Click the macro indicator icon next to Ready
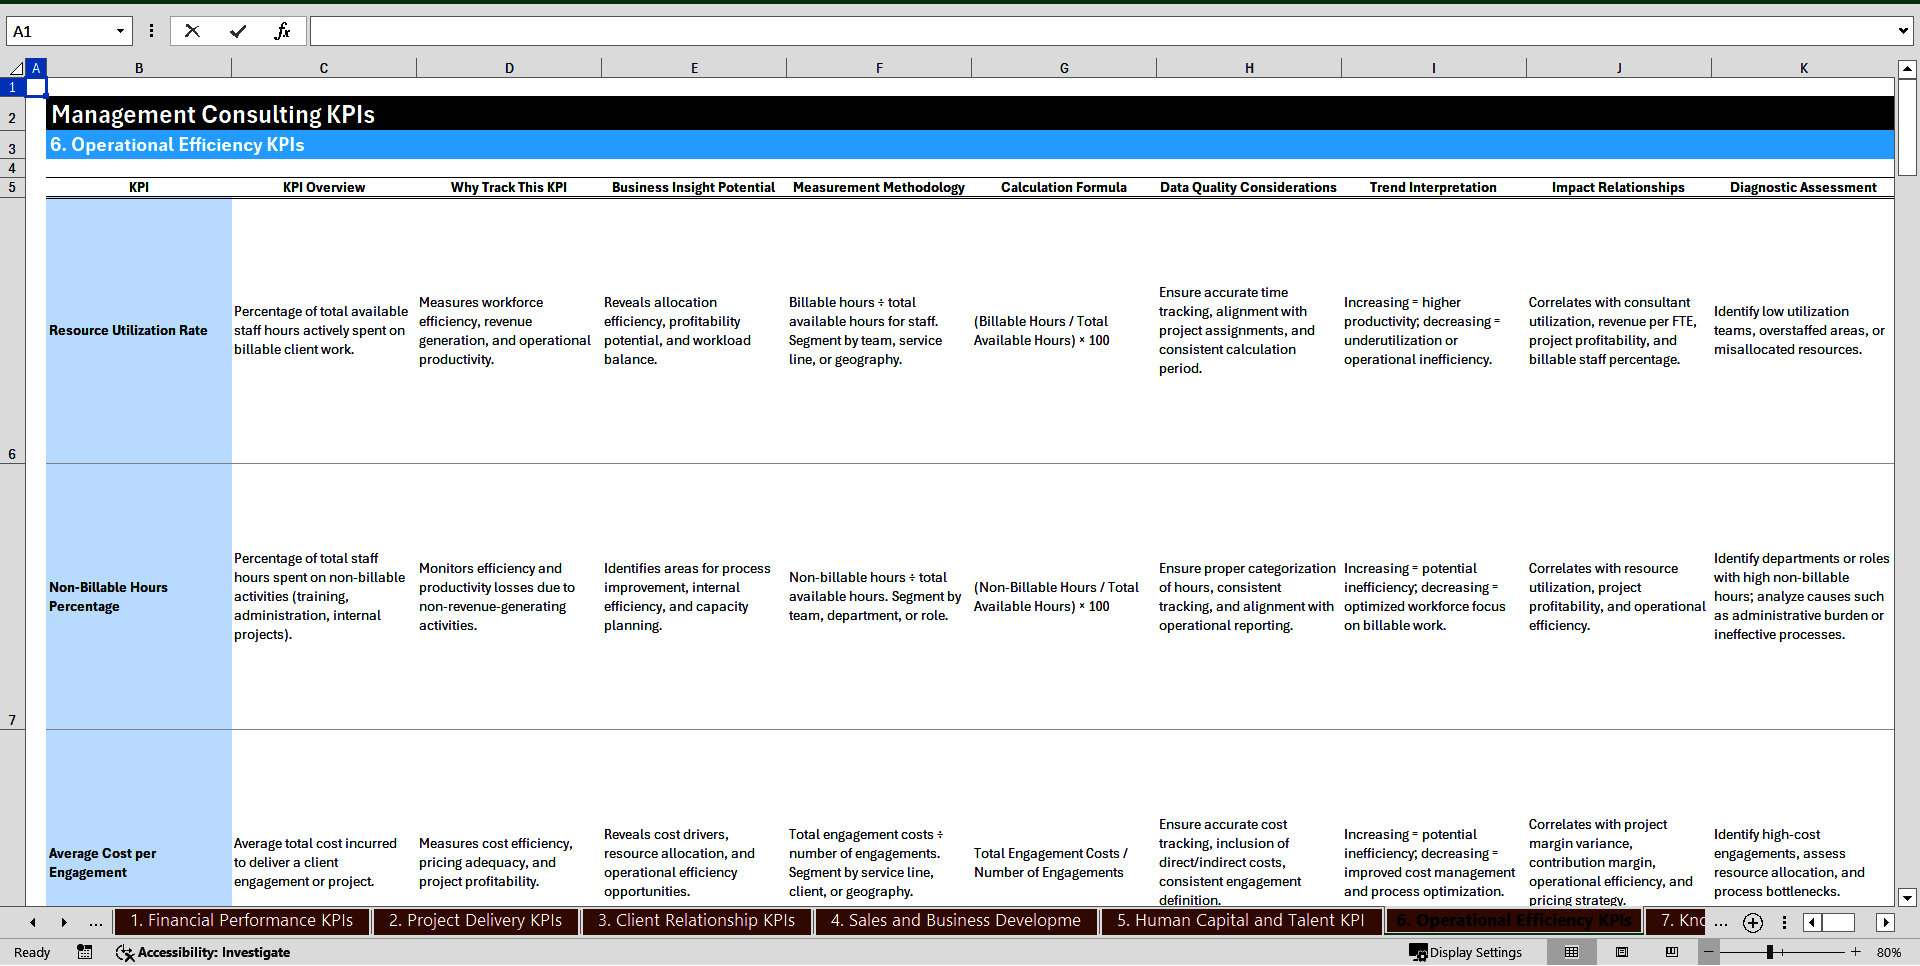Viewport: 1920px width, 966px height. [x=85, y=952]
